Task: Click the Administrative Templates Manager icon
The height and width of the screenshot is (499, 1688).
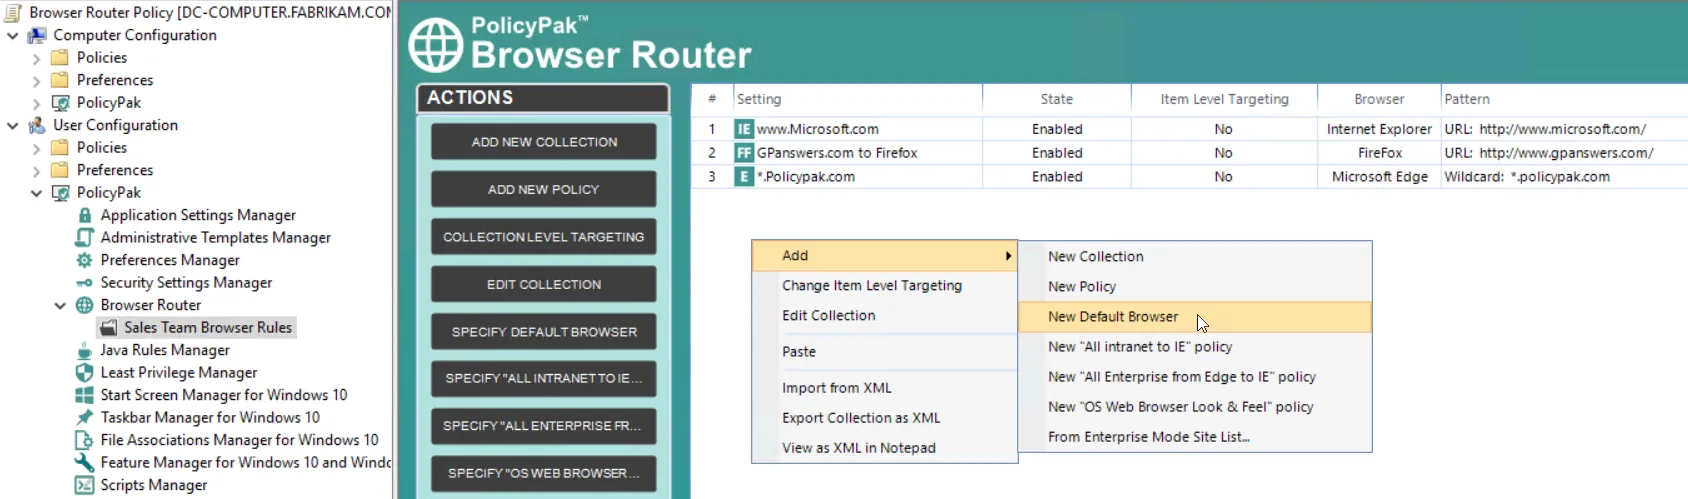Action: 85,237
